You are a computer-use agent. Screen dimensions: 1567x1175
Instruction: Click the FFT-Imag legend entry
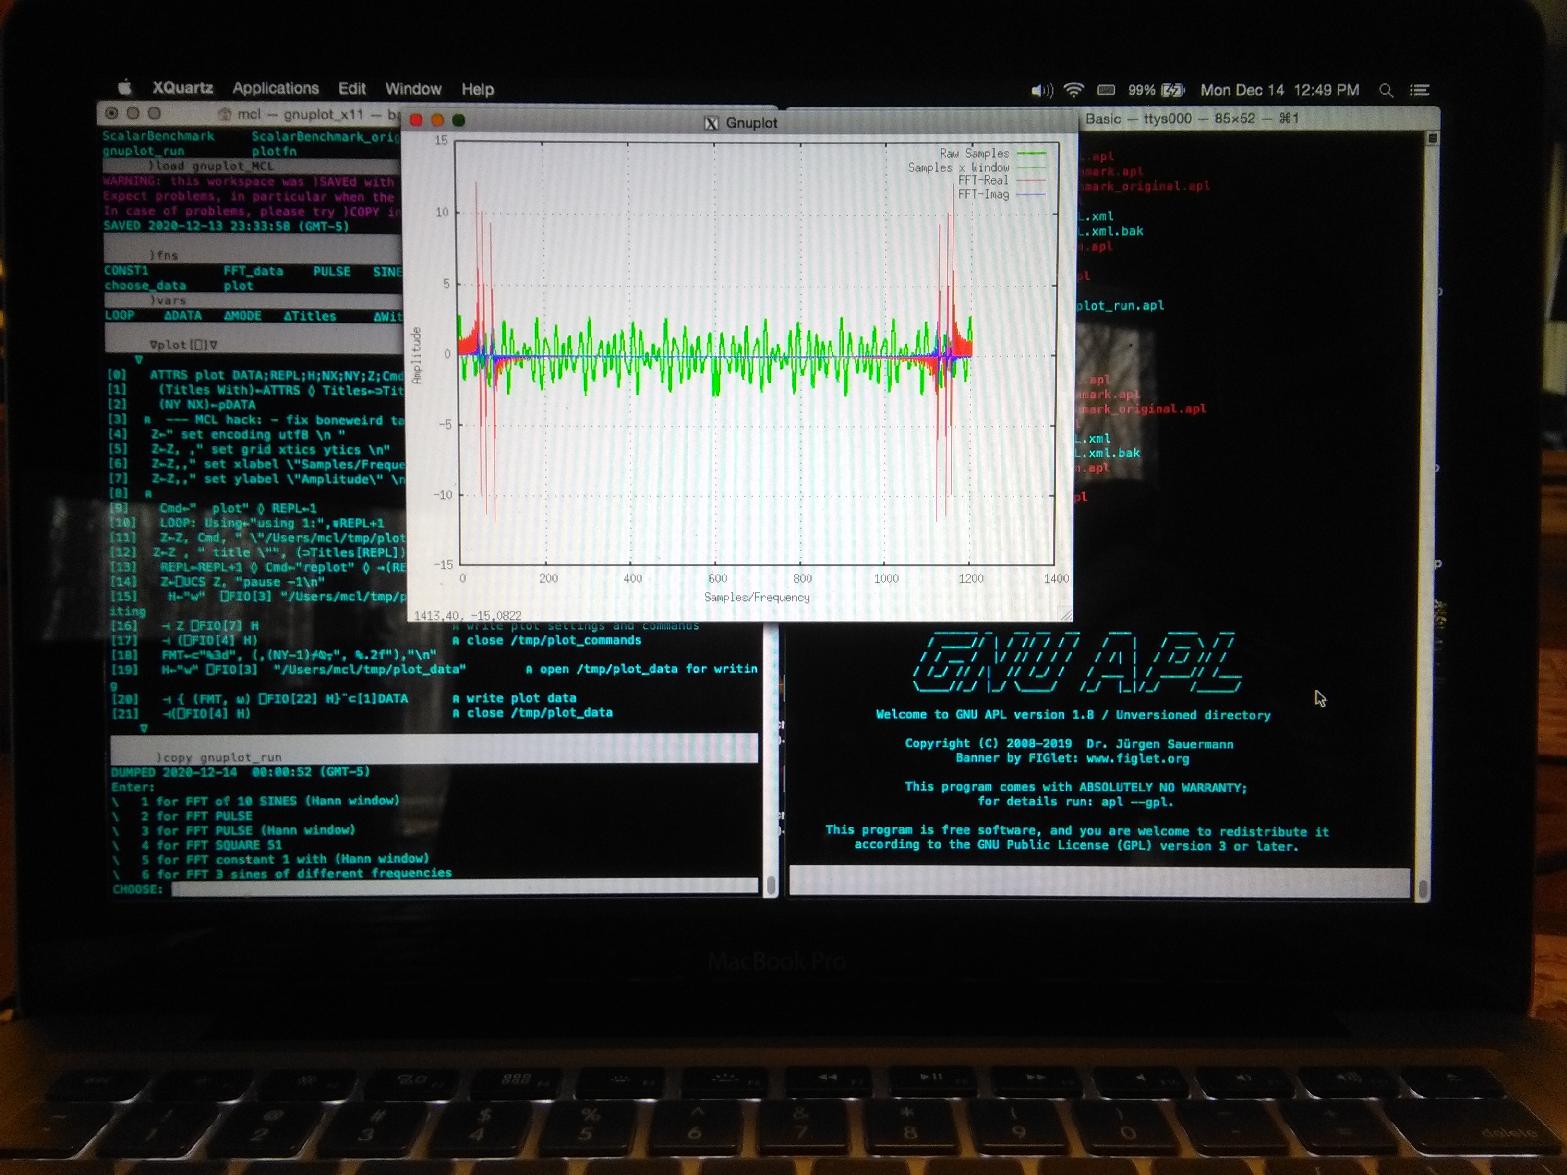tap(983, 194)
